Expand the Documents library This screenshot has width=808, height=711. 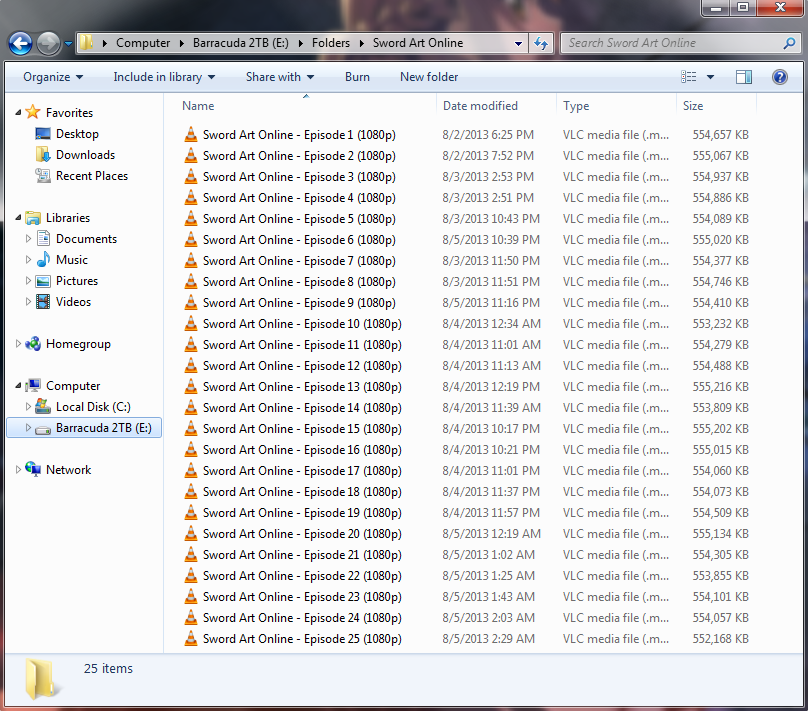pos(28,239)
